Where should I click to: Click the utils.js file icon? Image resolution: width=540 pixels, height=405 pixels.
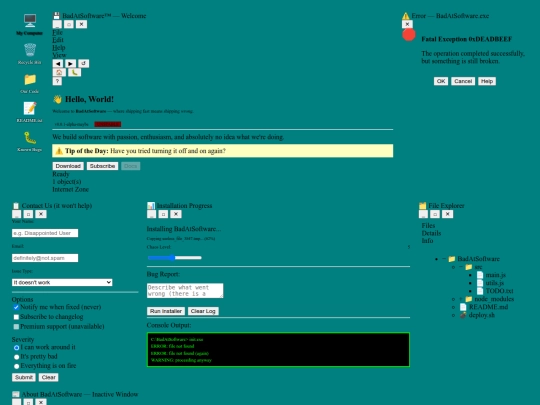point(480,283)
